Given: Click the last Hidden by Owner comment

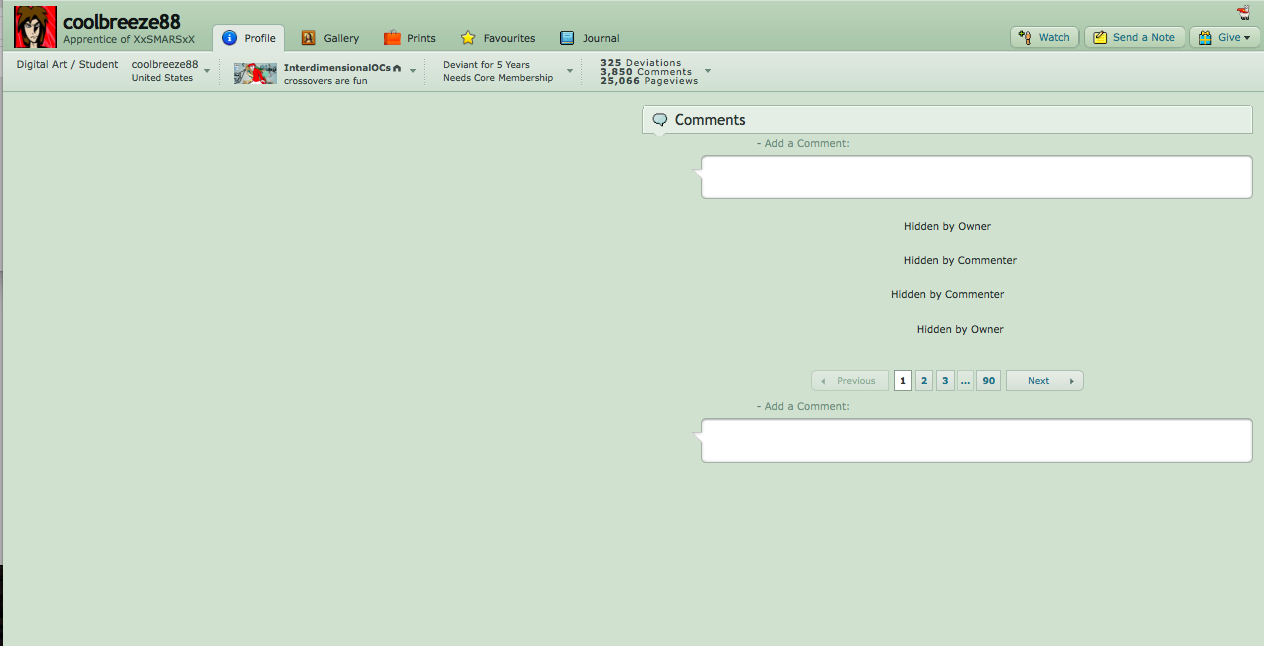Looking at the screenshot, I should coord(960,329).
